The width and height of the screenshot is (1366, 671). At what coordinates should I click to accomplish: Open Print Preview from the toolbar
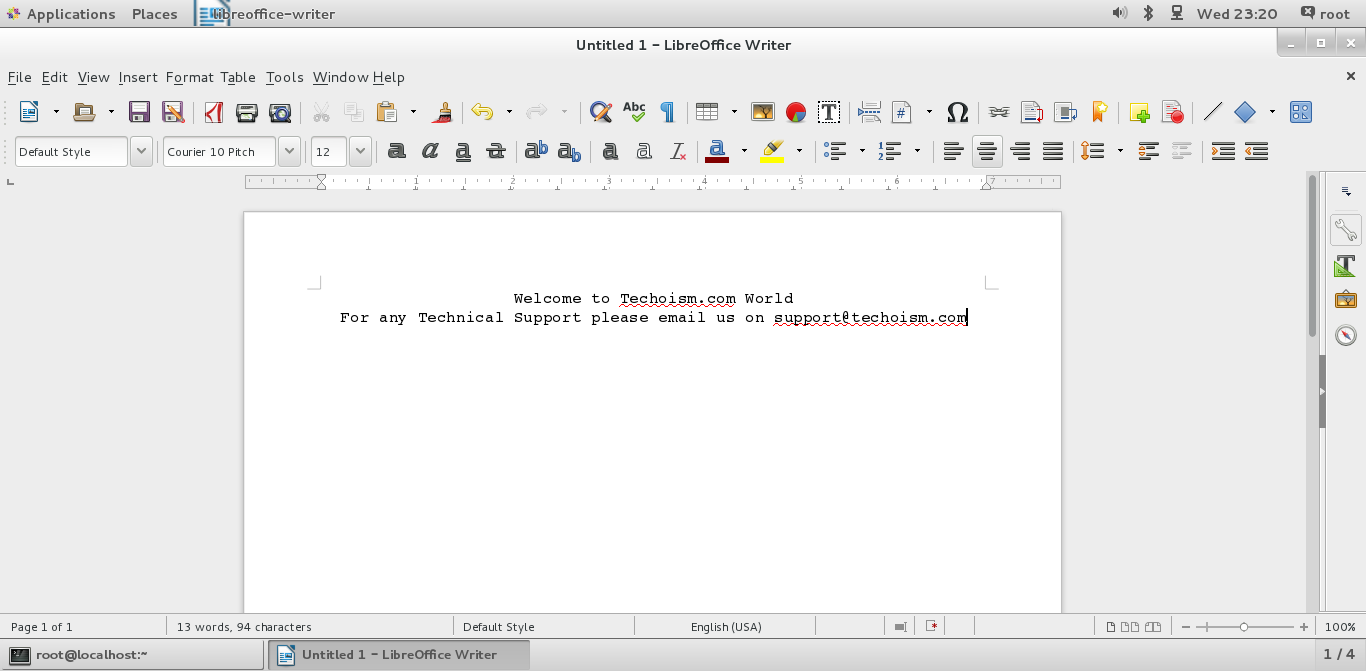pos(281,112)
